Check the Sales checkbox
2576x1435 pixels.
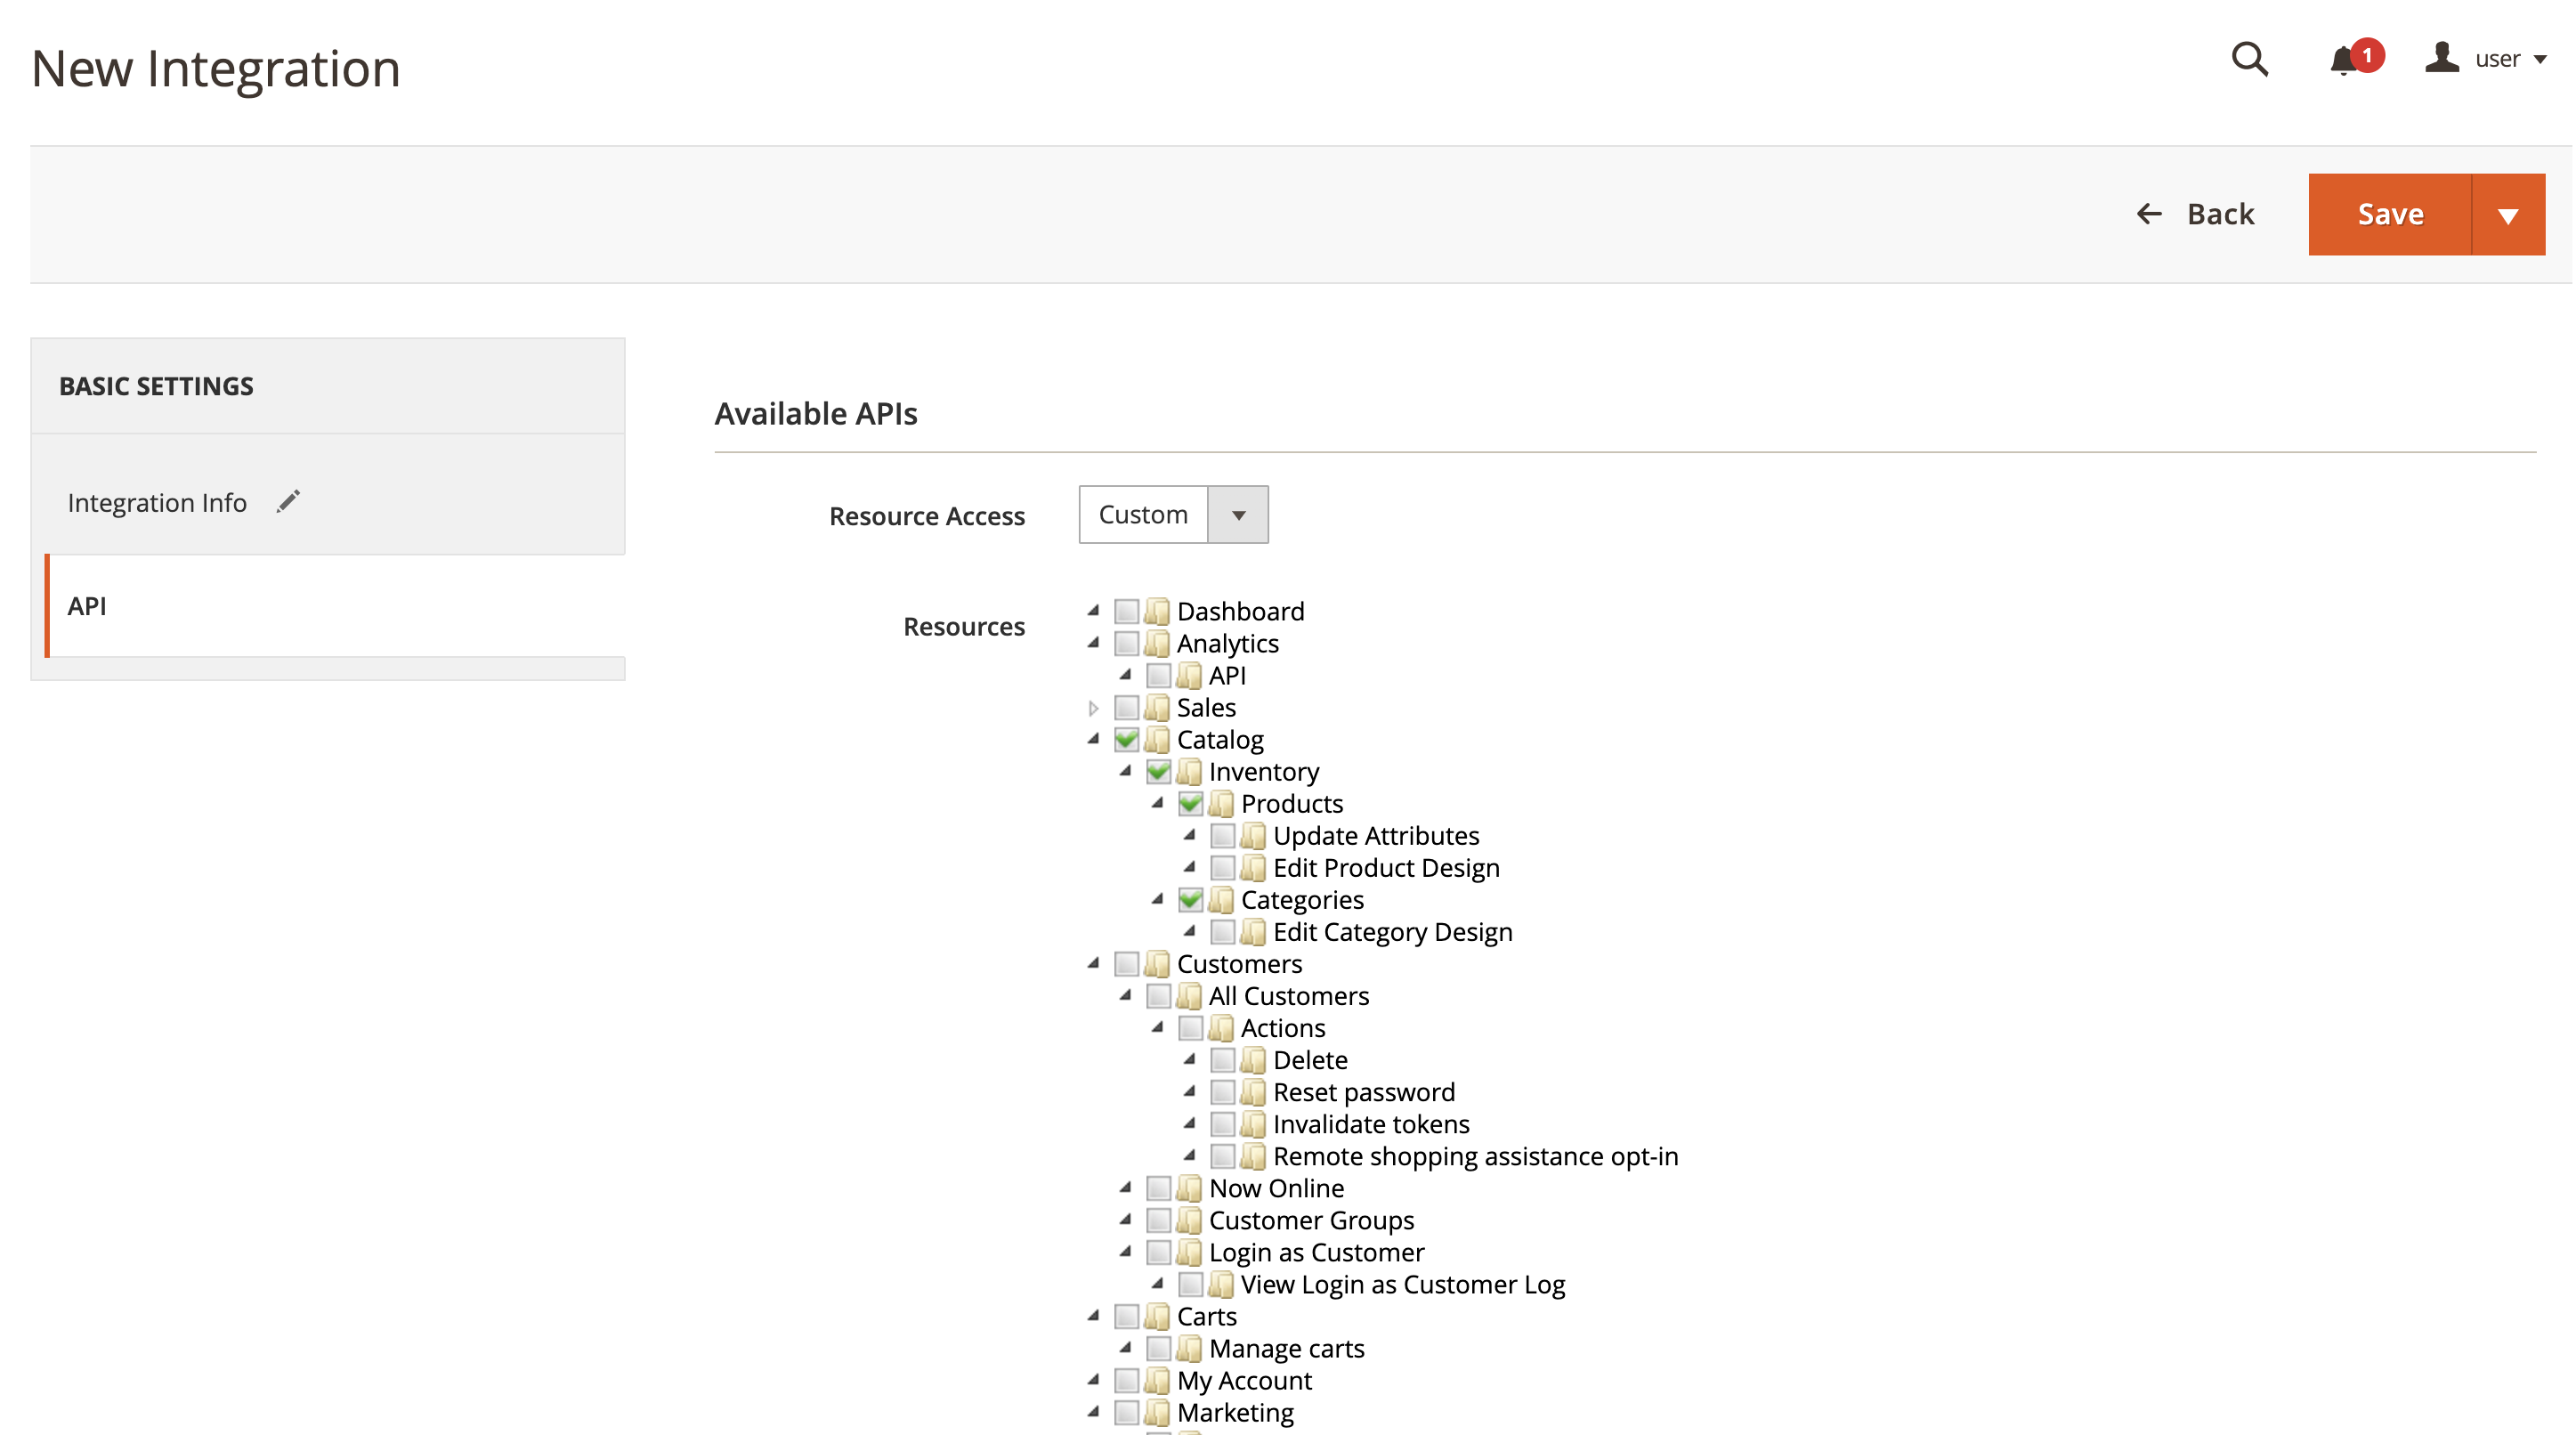[1126, 707]
